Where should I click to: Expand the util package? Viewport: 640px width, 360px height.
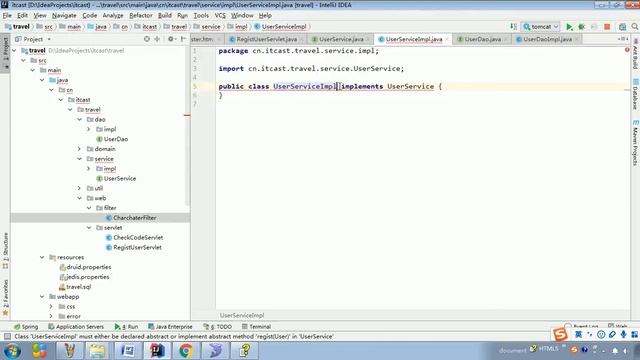click(79, 188)
